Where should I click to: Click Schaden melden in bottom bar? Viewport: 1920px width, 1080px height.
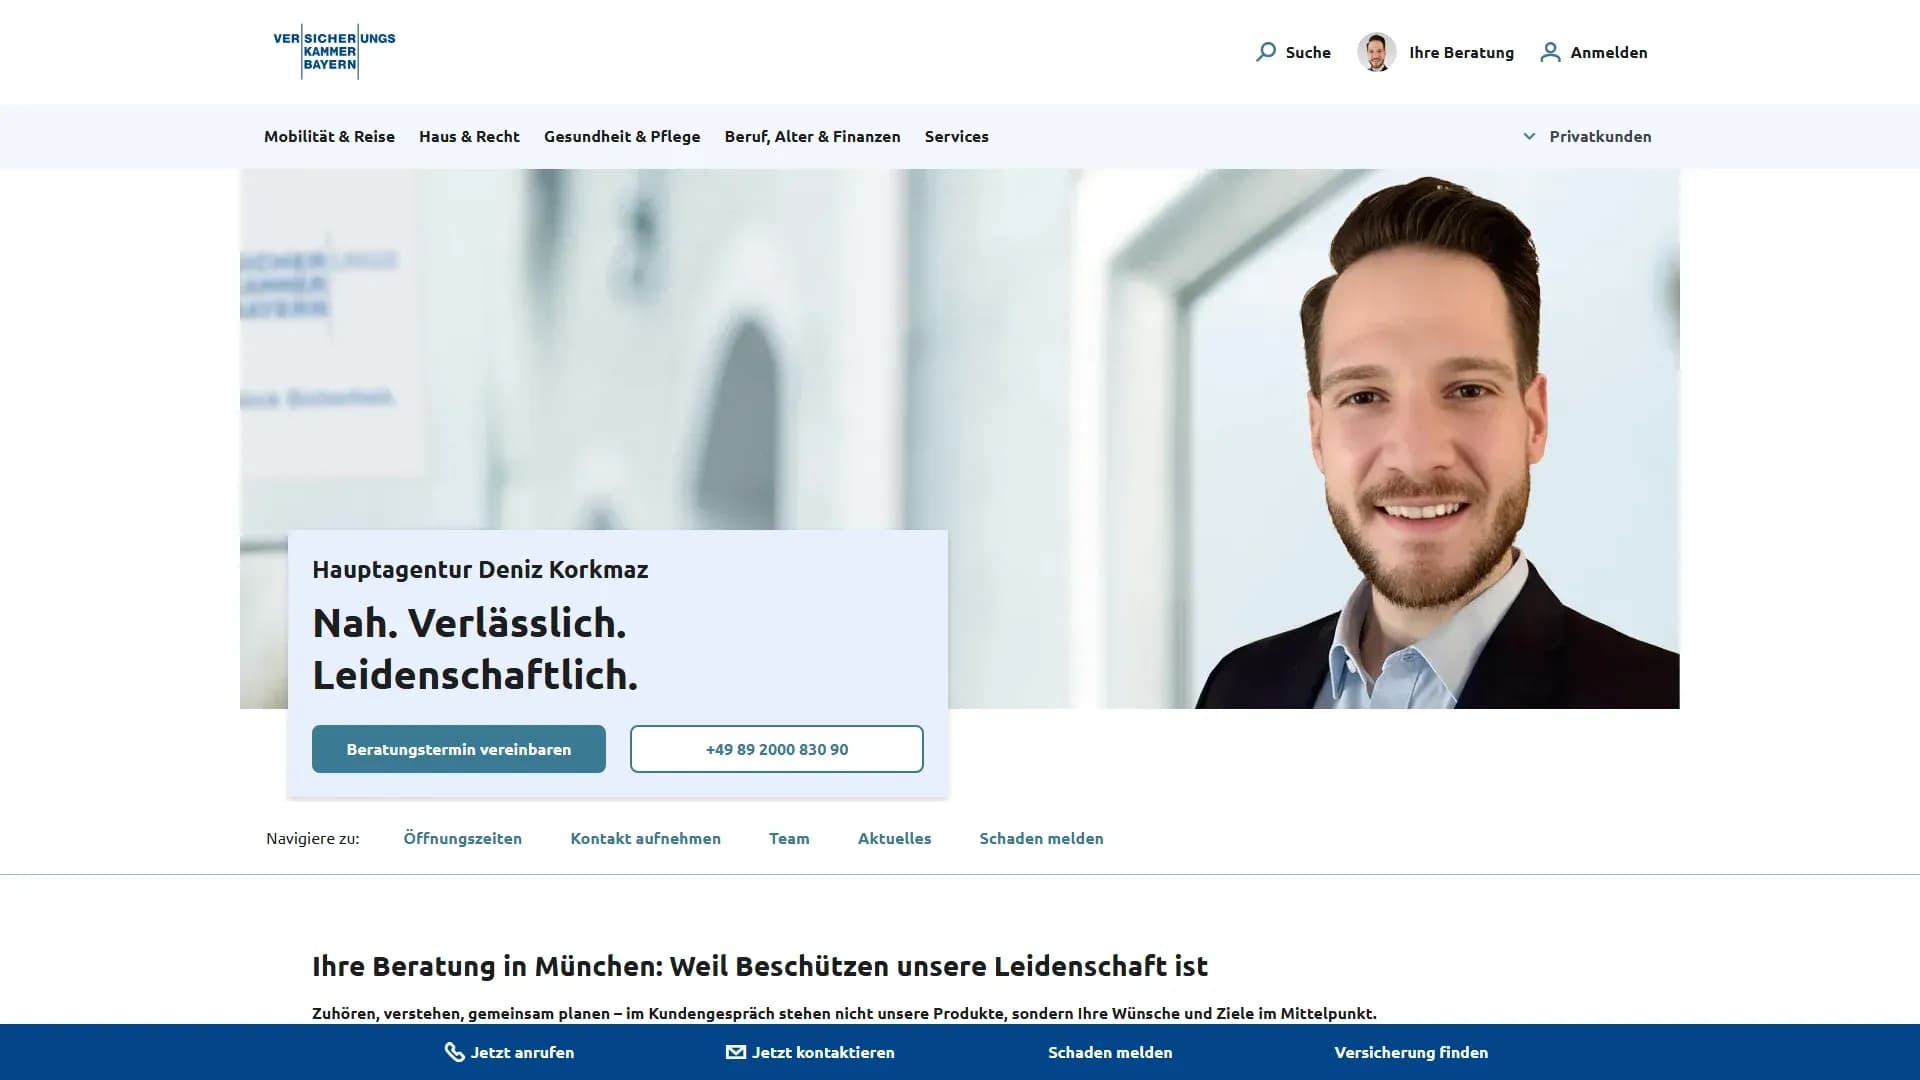click(x=1109, y=1052)
